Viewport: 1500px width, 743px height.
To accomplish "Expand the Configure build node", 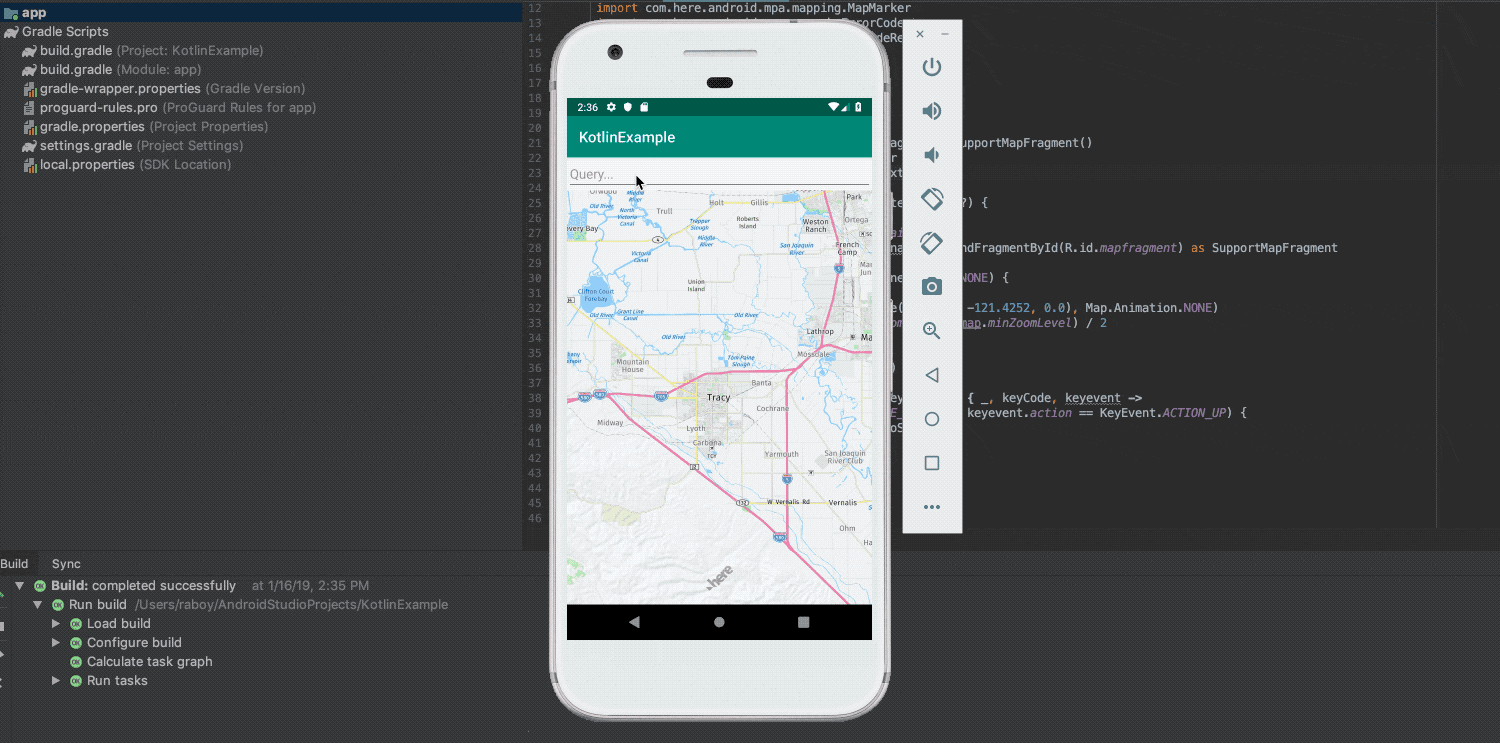I will tap(56, 643).
